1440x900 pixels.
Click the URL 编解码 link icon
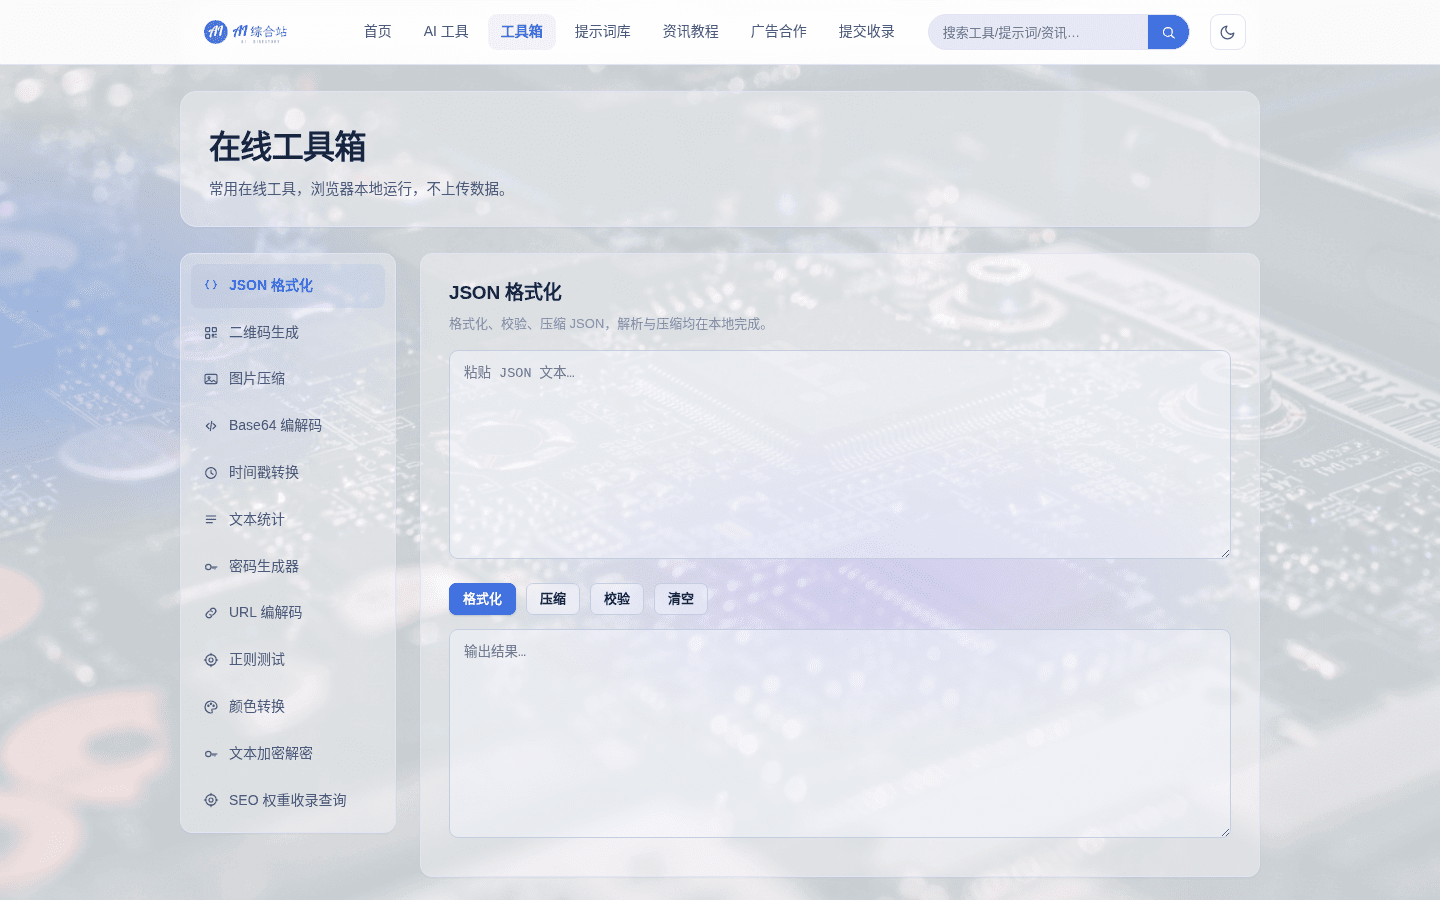(211, 613)
